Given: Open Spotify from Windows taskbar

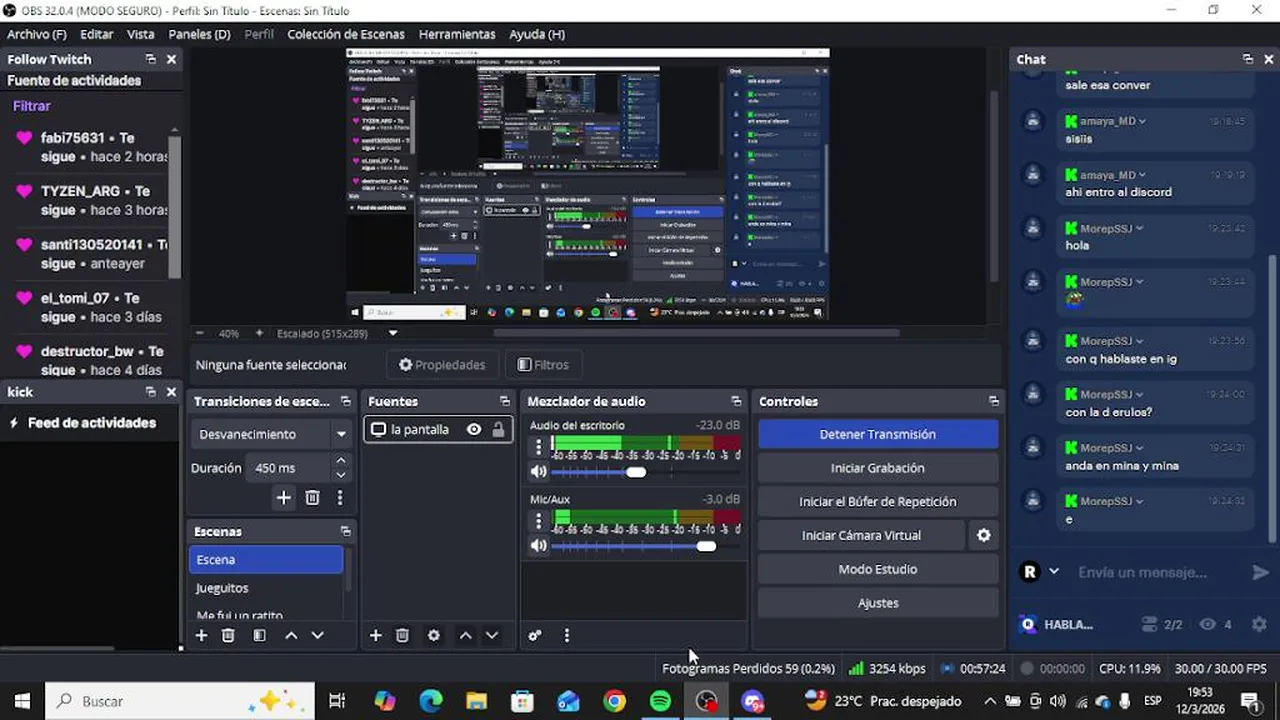Looking at the screenshot, I should click(x=660, y=701).
